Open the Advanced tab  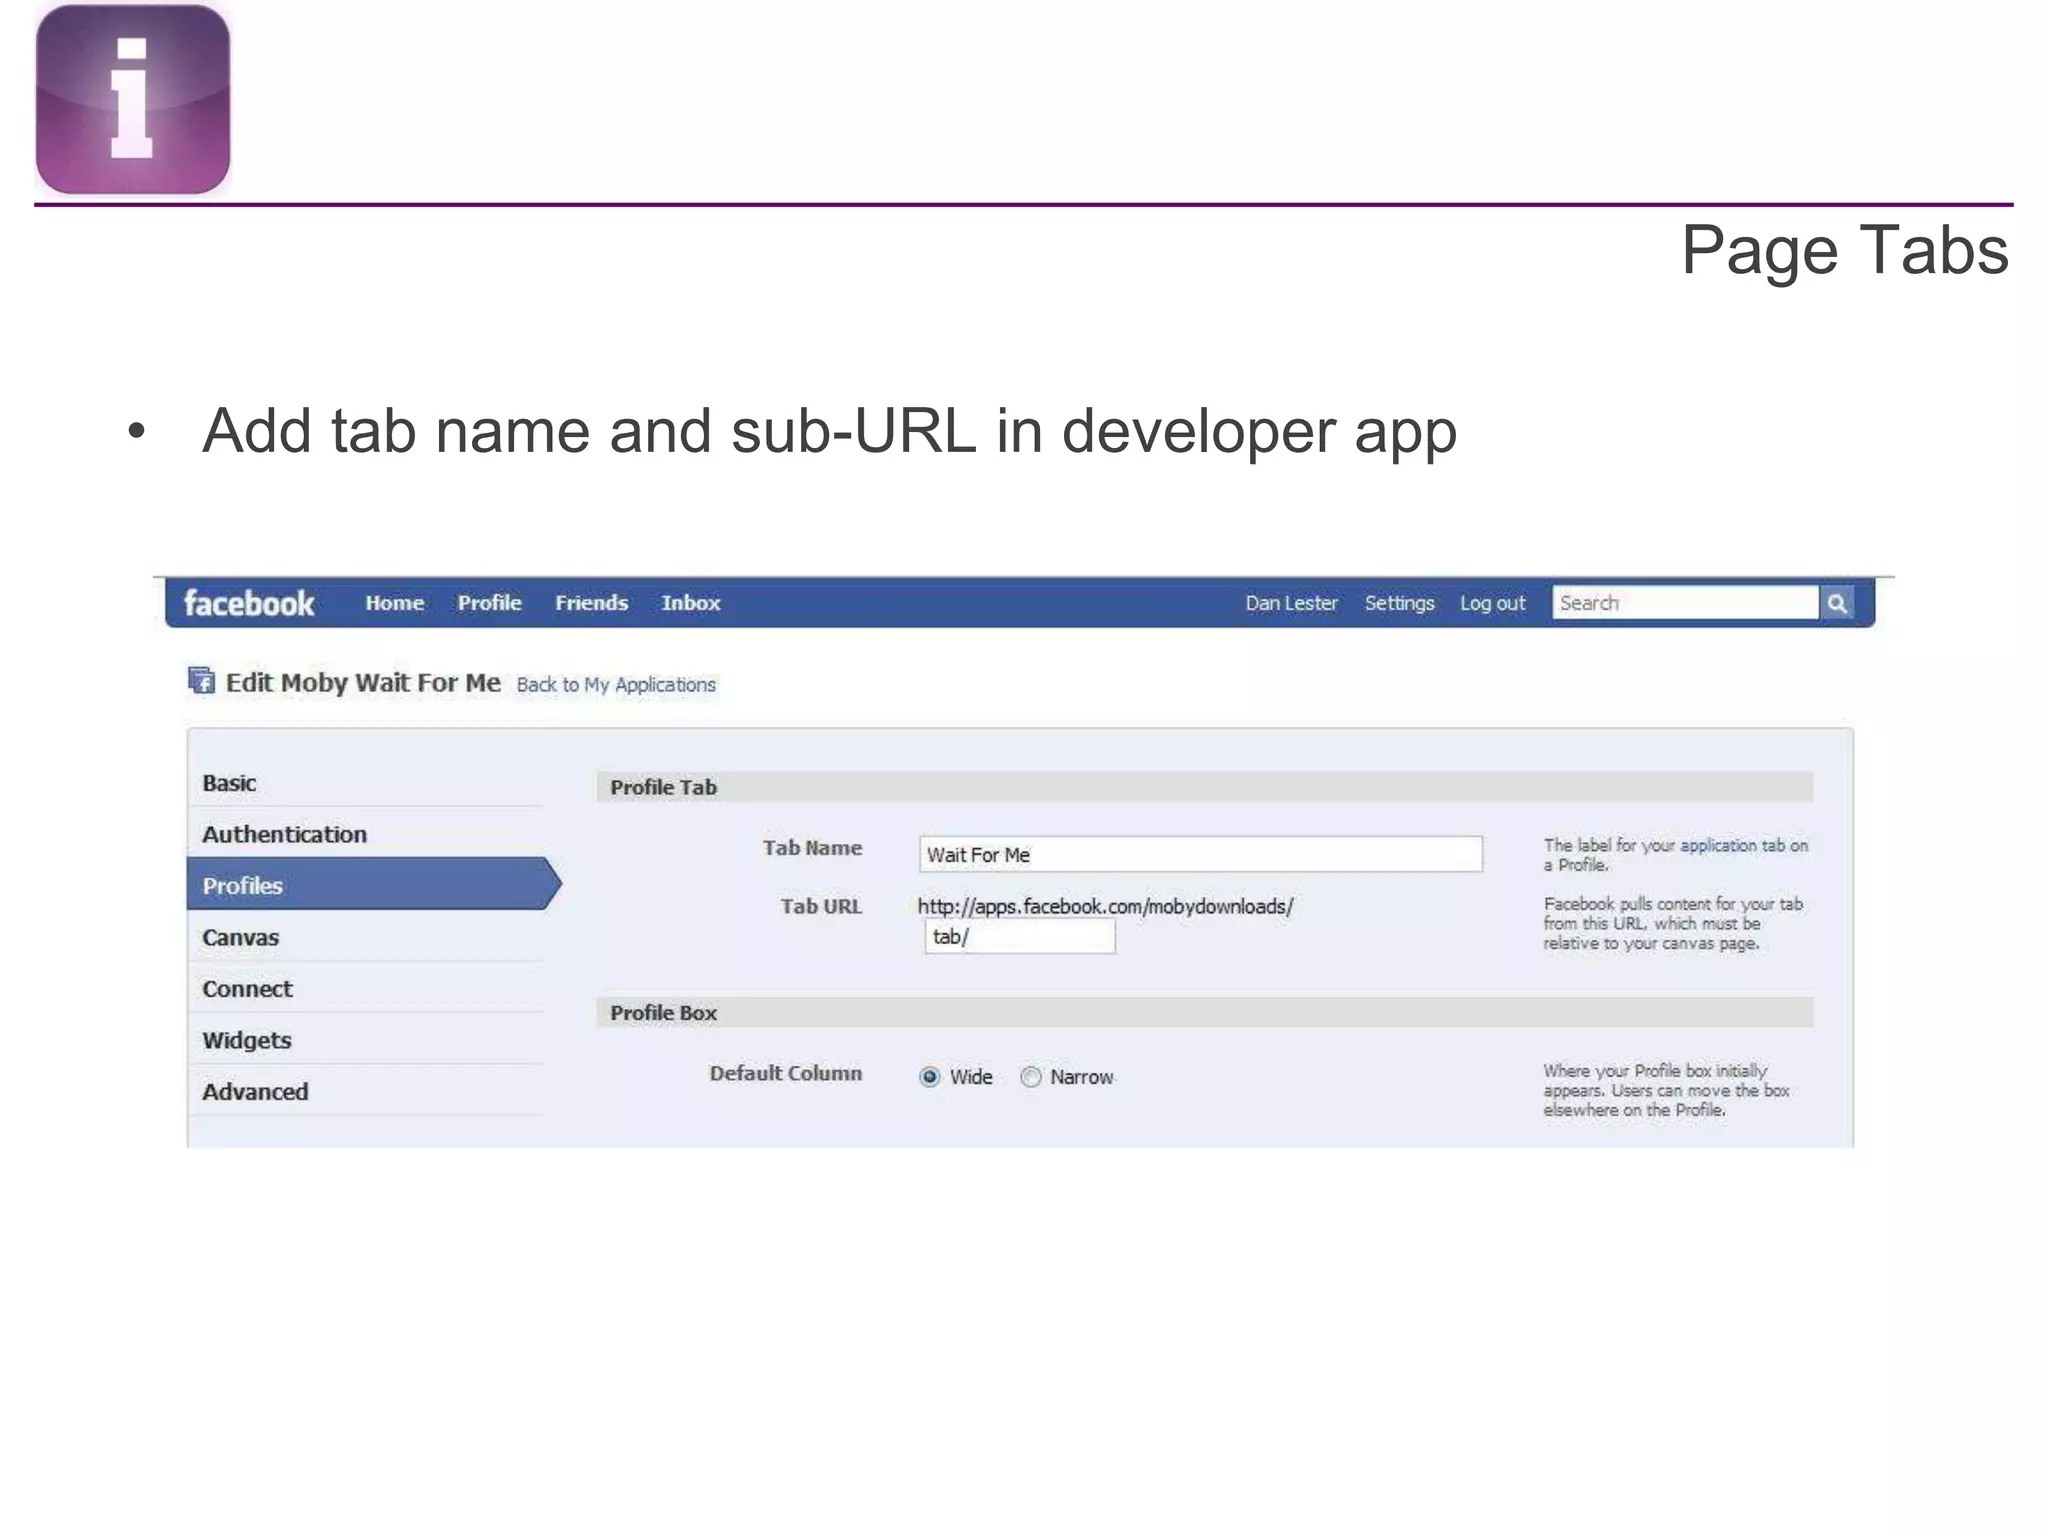(366, 1091)
